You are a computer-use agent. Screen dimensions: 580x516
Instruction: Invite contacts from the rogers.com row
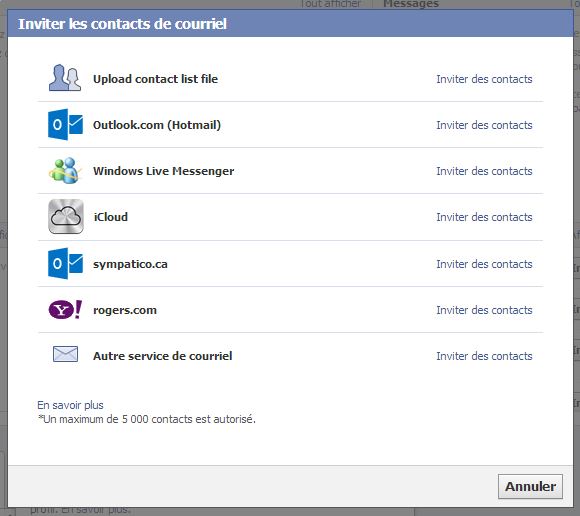484,310
